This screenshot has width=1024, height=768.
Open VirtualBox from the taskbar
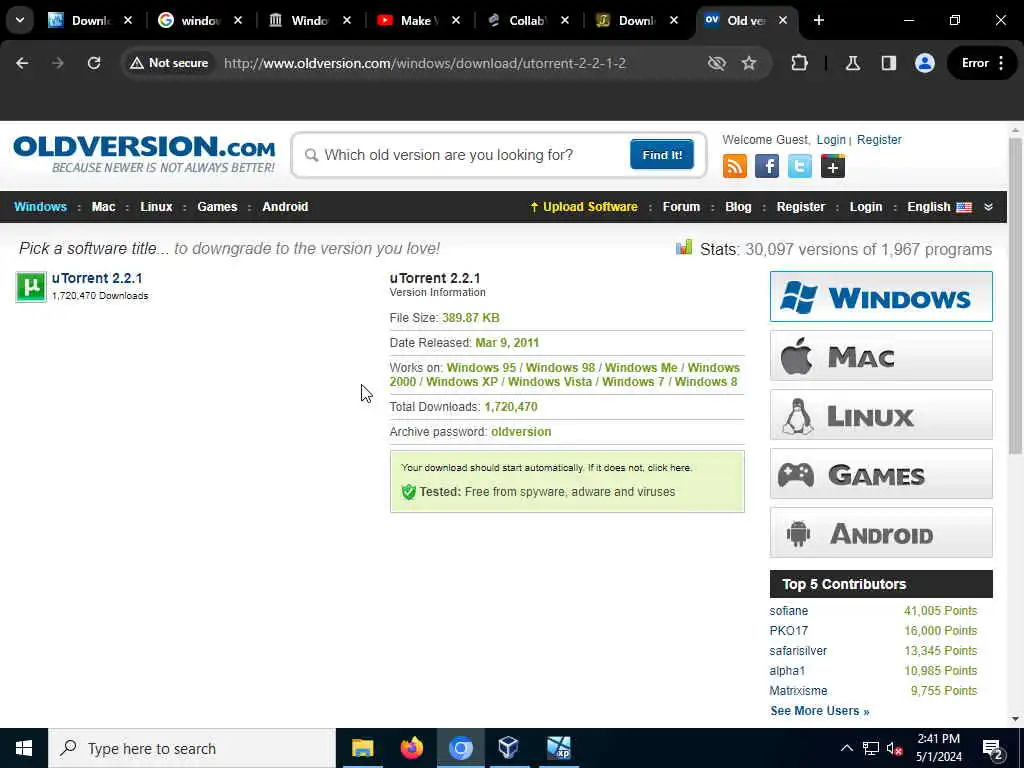[x=508, y=748]
